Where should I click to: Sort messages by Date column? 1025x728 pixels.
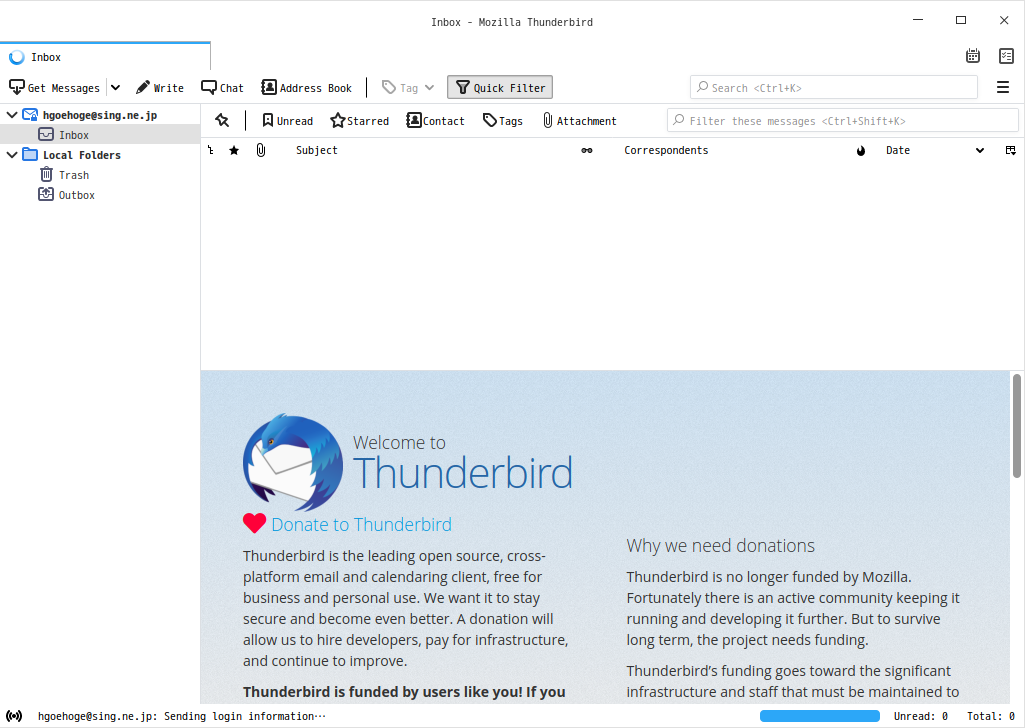[x=898, y=150]
